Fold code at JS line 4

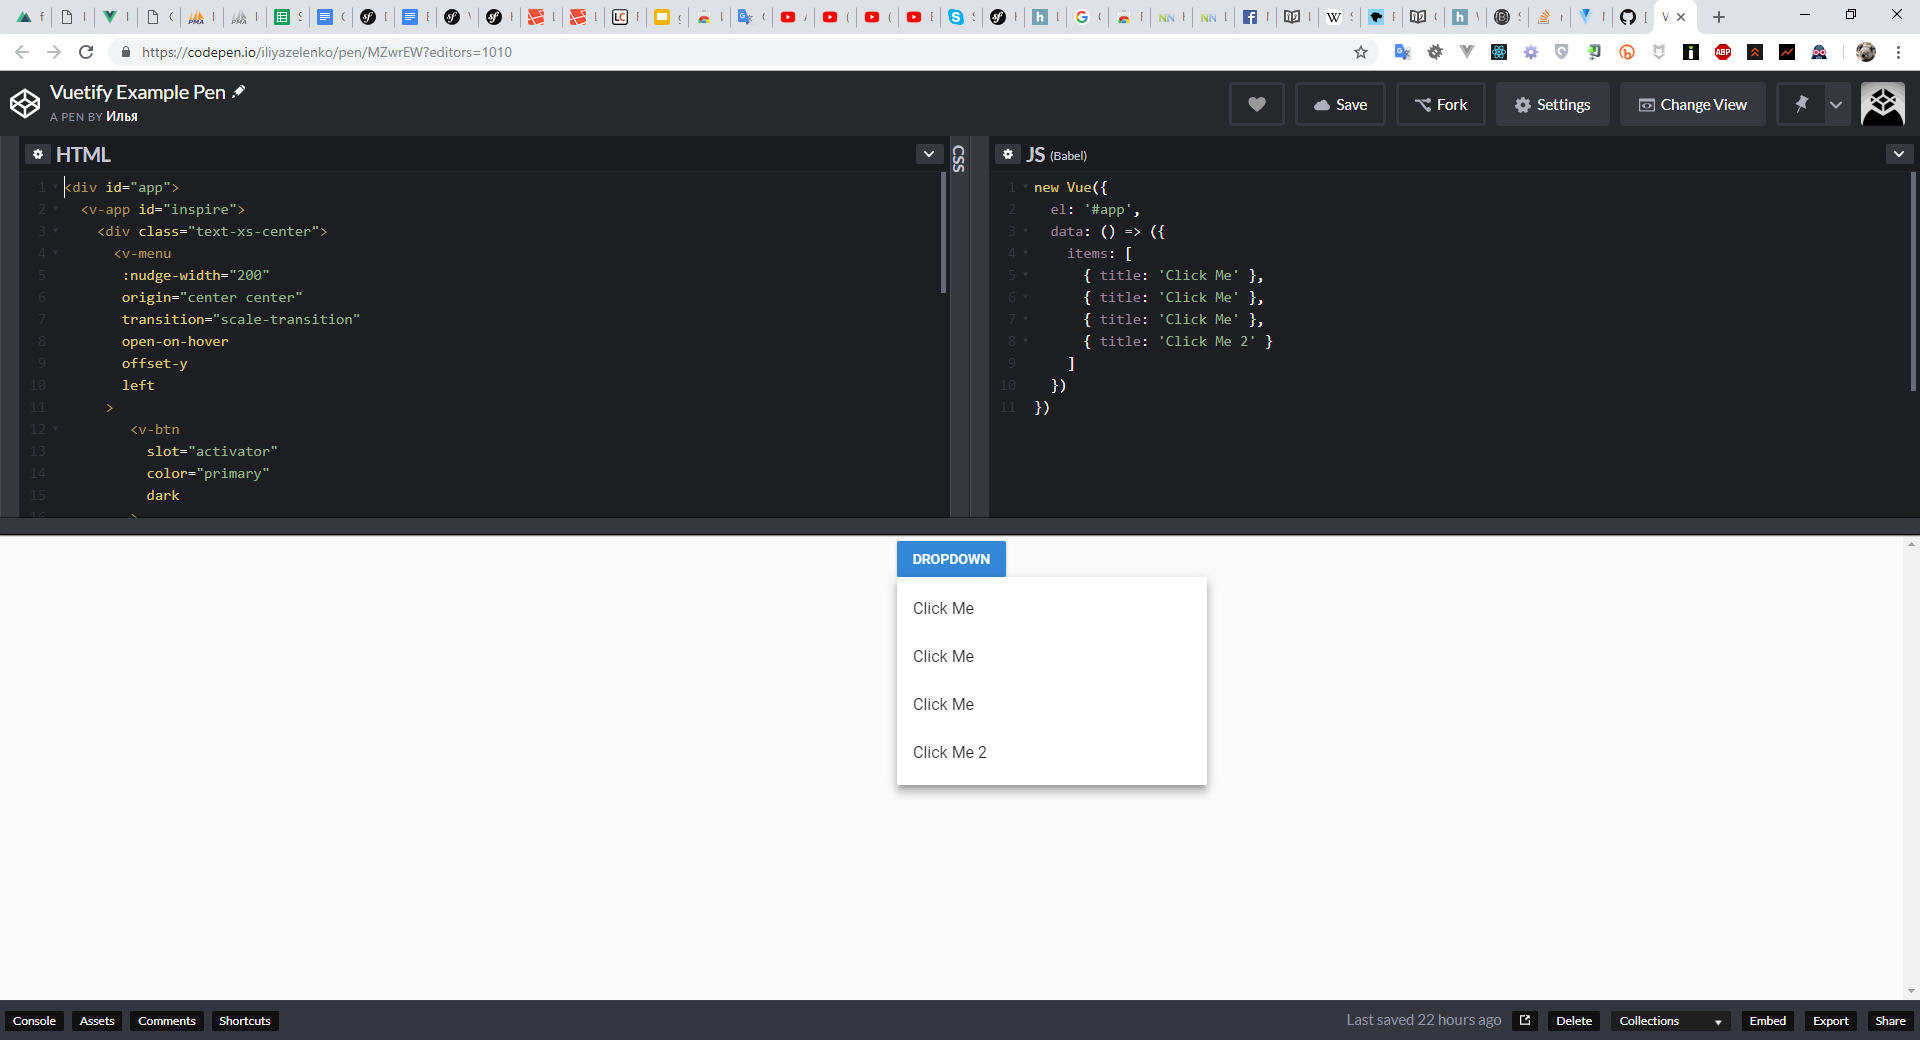(1025, 253)
